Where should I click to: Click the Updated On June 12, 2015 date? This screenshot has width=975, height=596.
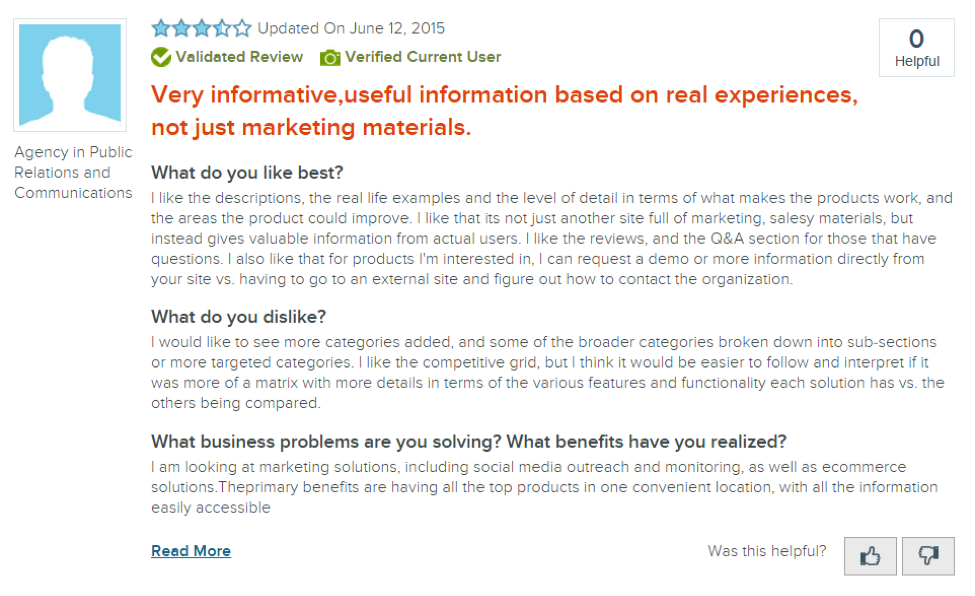pyautogui.click(x=351, y=29)
